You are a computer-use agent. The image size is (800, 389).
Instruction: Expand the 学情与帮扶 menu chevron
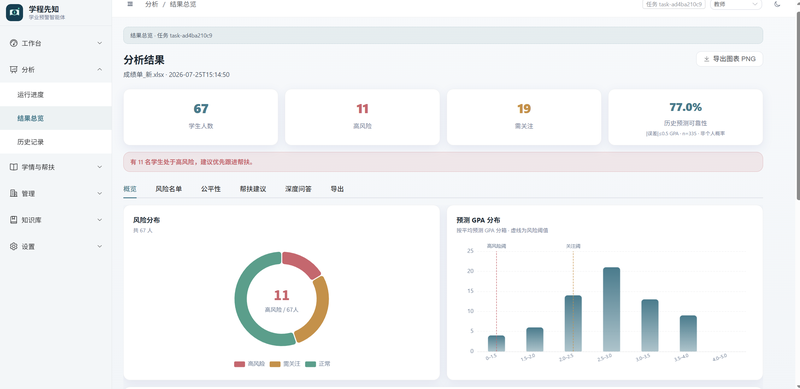pyautogui.click(x=99, y=167)
